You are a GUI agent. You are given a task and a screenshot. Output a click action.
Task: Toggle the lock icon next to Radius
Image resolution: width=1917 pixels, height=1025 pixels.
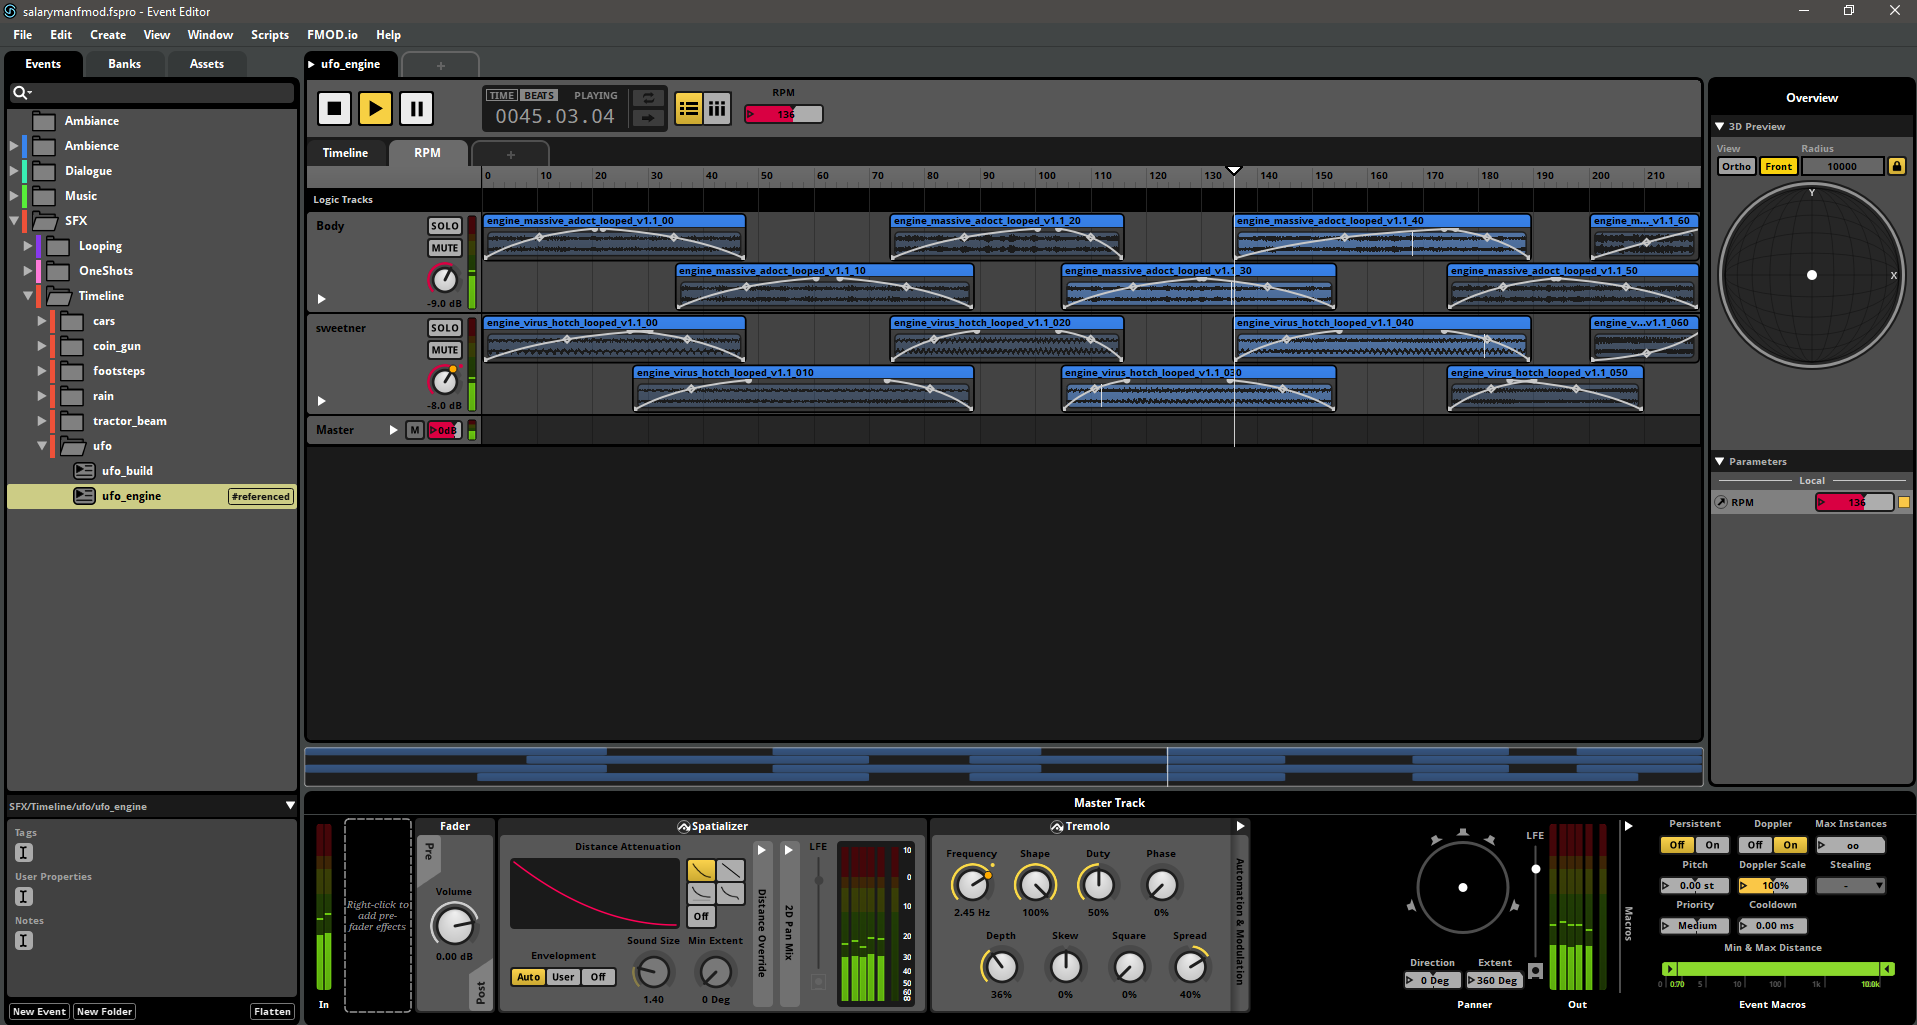1896,166
